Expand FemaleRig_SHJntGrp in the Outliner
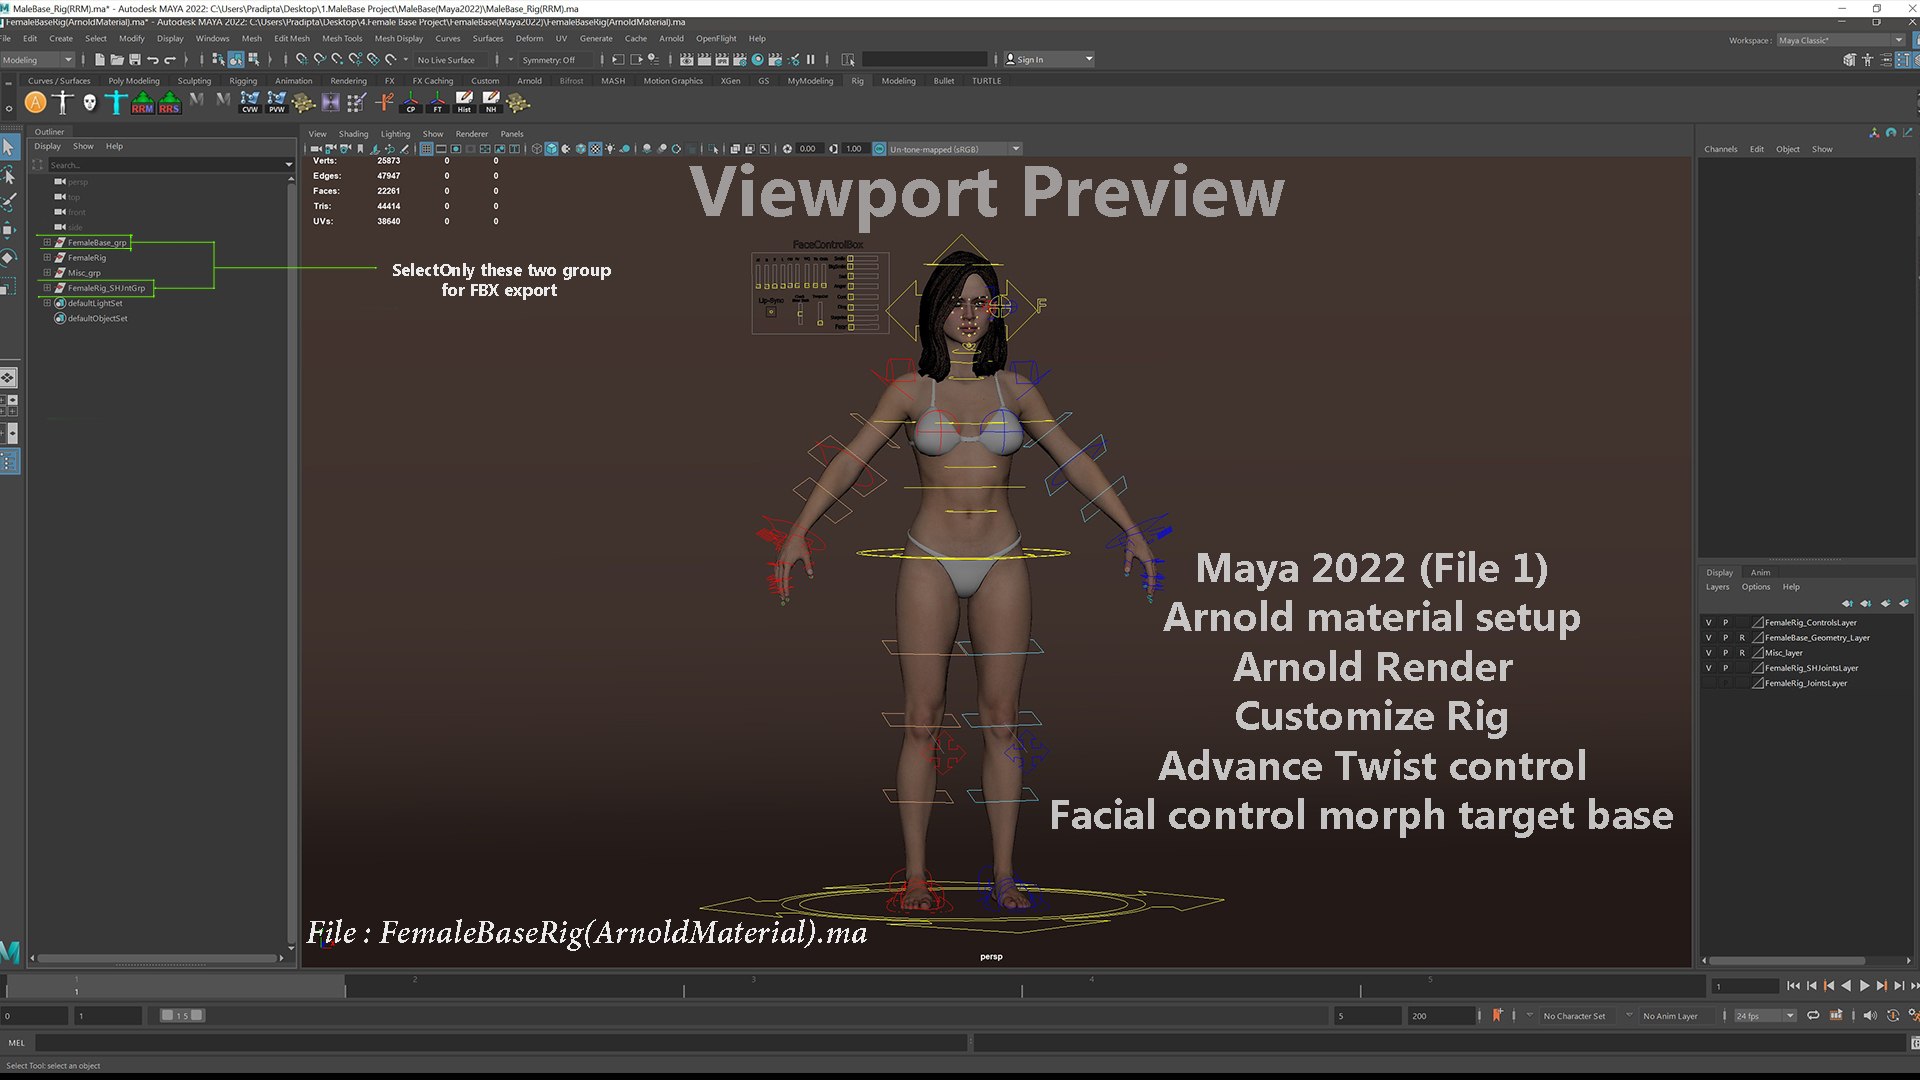The width and height of the screenshot is (1920, 1080). tap(47, 288)
